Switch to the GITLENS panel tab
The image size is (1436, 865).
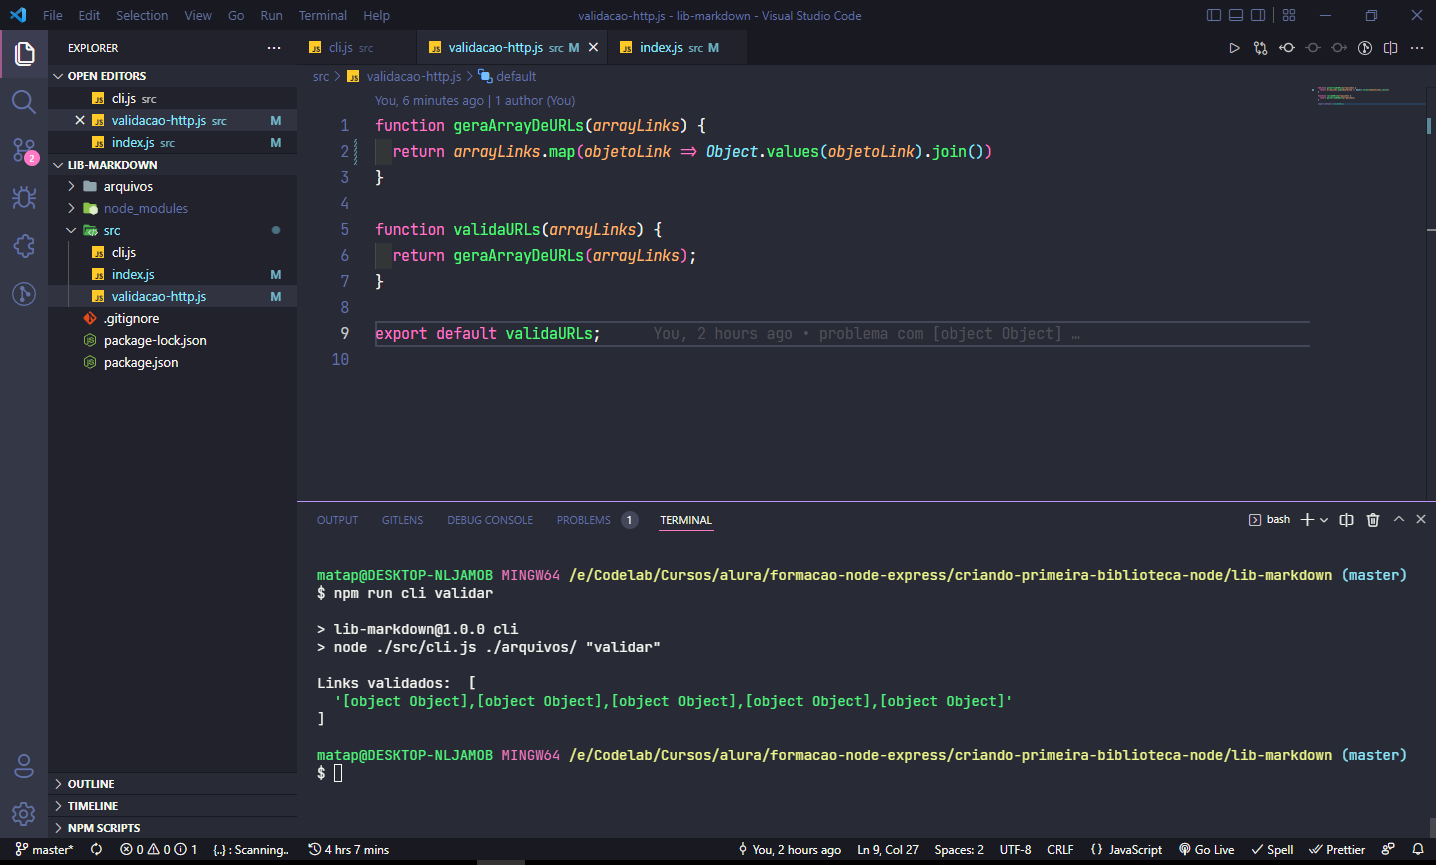402,520
